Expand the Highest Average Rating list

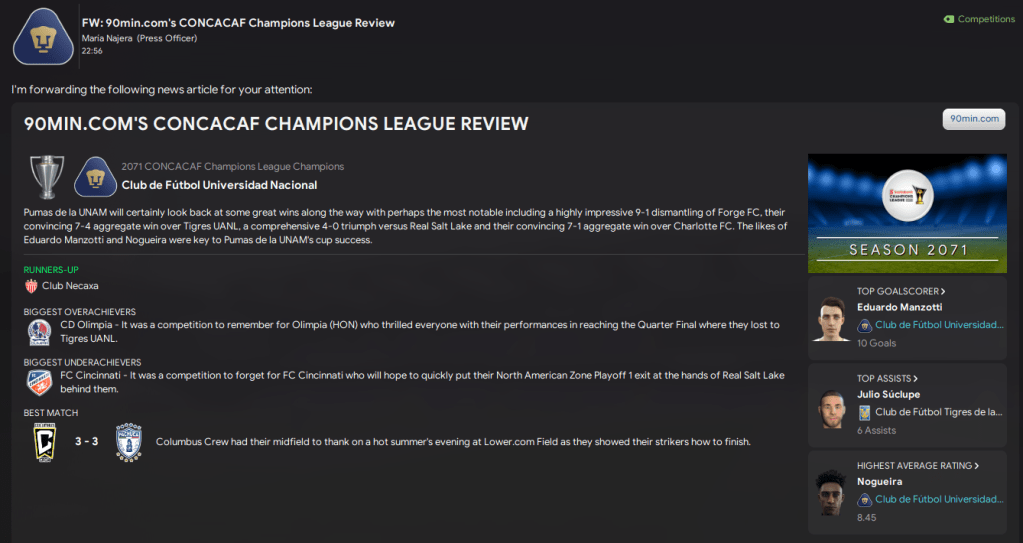pyautogui.click(x=917, y=465)
